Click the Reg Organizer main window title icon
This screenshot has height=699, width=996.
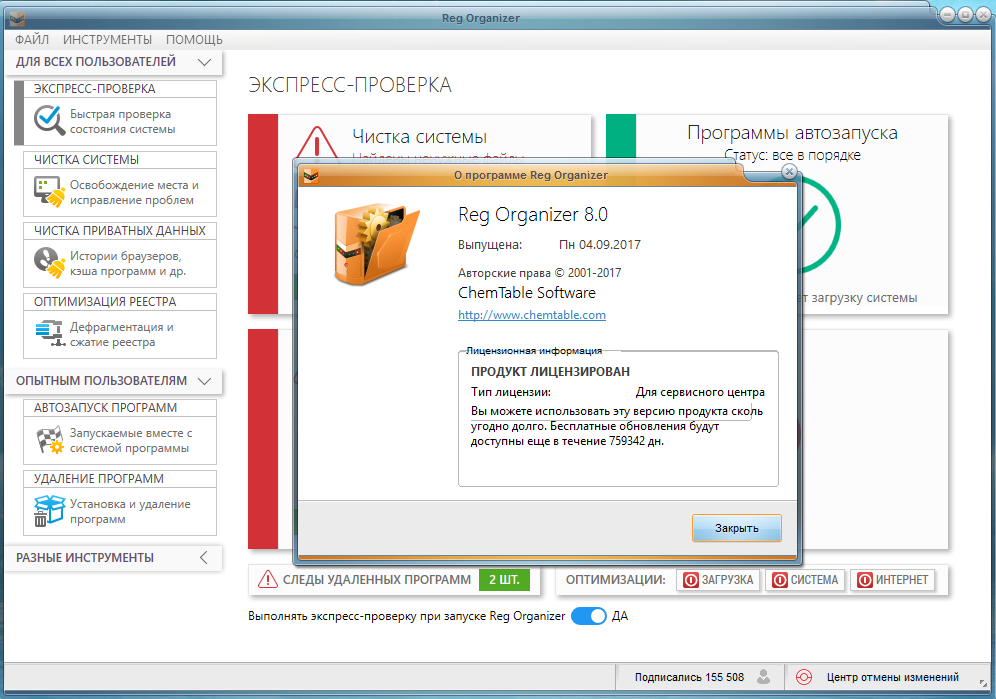point(17,18)
